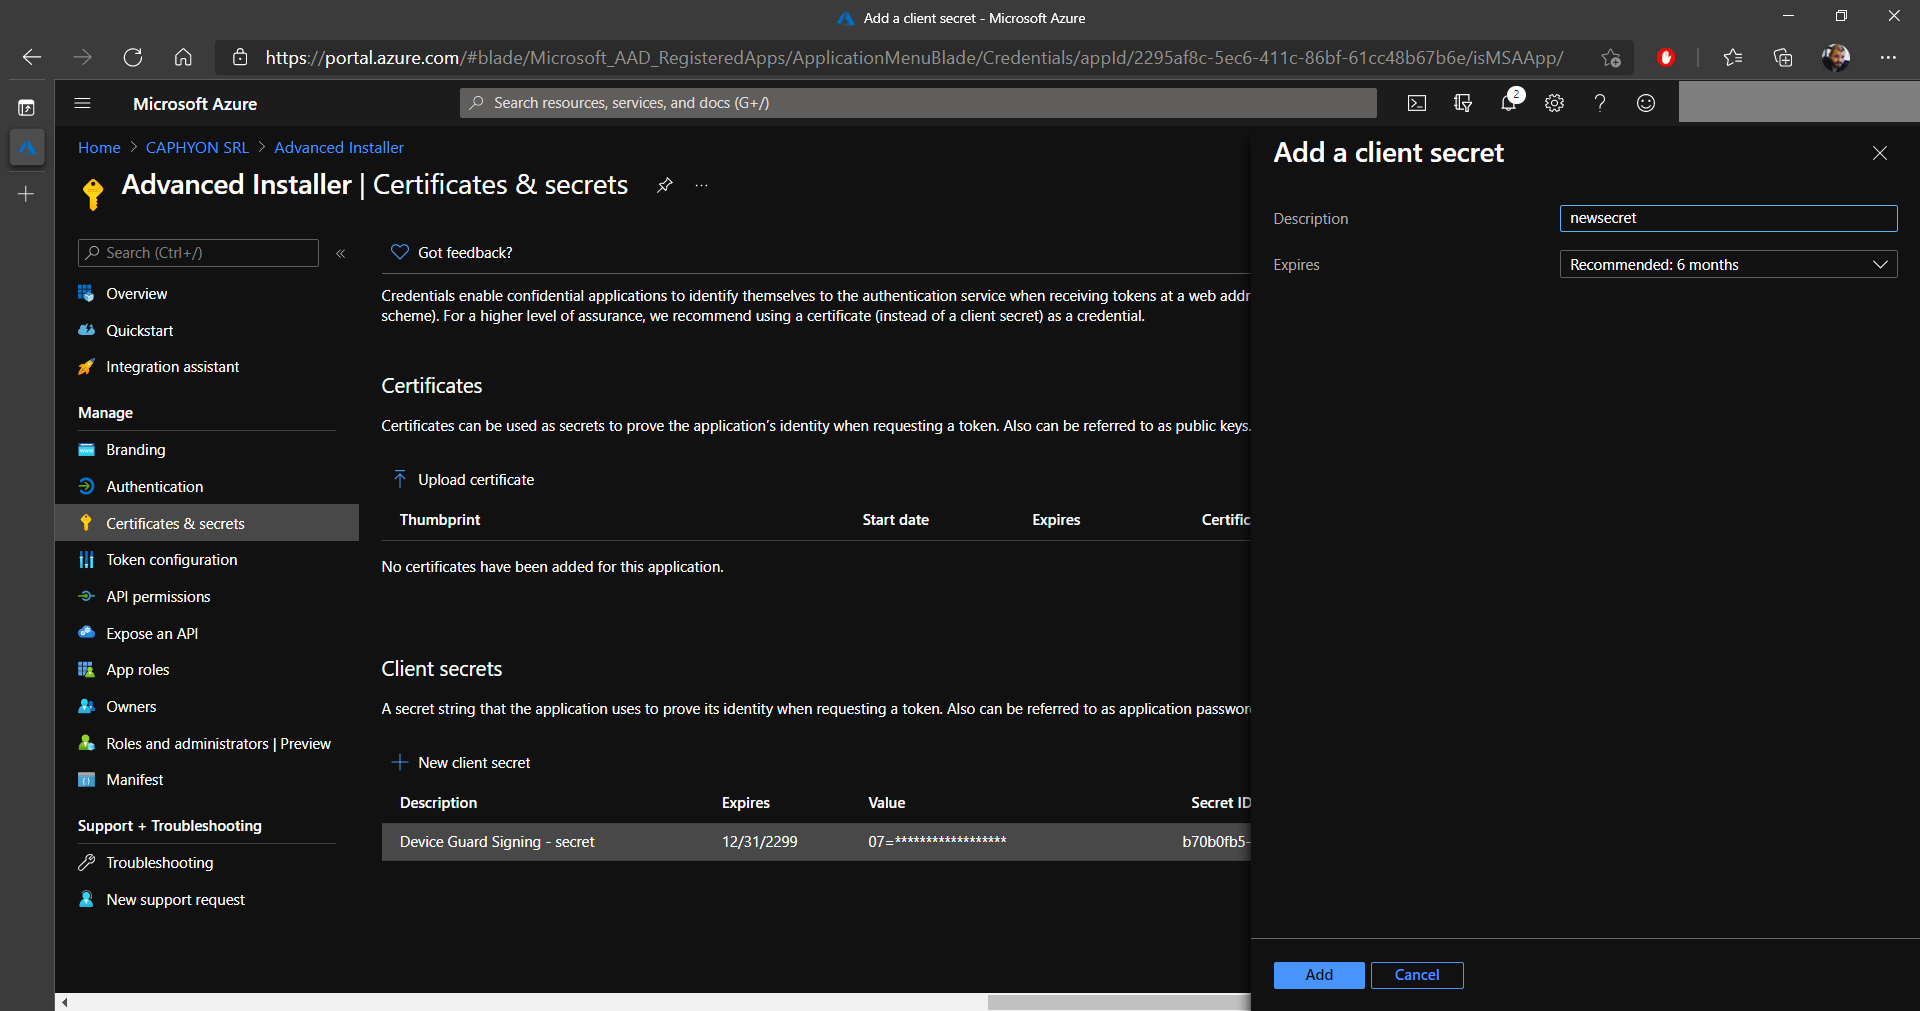The width and height of the screenshot is (1920, 1011).
Task: Click the 12/31/2299 expiry cell
Action: (x=760, y=842)
